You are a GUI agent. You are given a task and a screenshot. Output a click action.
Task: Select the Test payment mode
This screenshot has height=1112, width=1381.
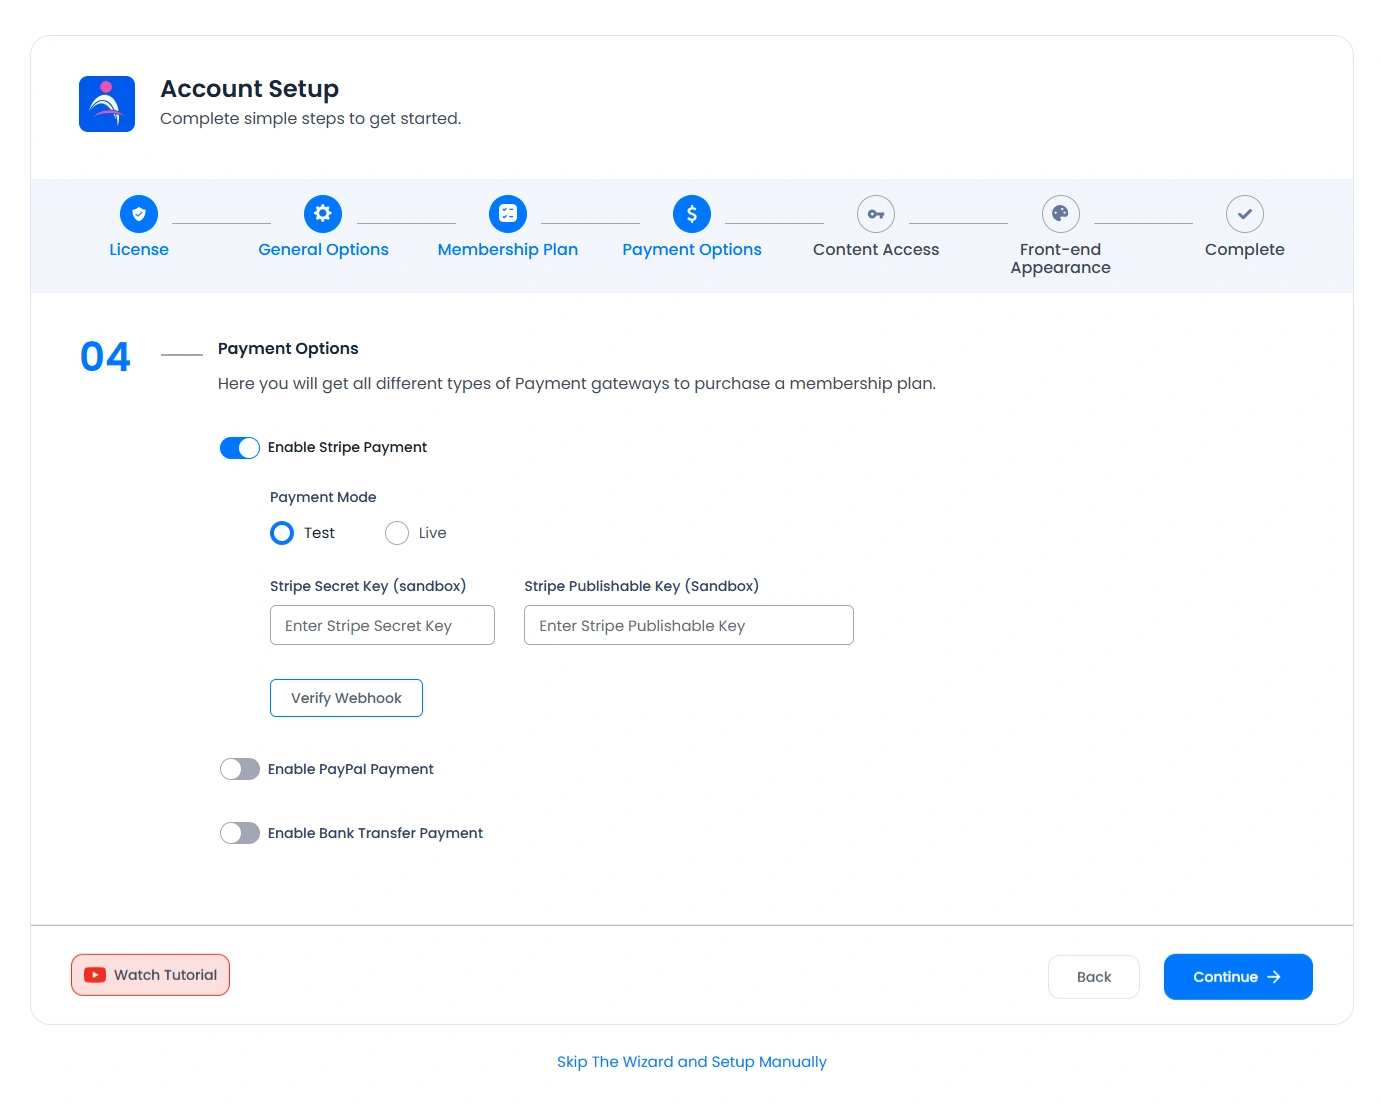coord(281,532)
